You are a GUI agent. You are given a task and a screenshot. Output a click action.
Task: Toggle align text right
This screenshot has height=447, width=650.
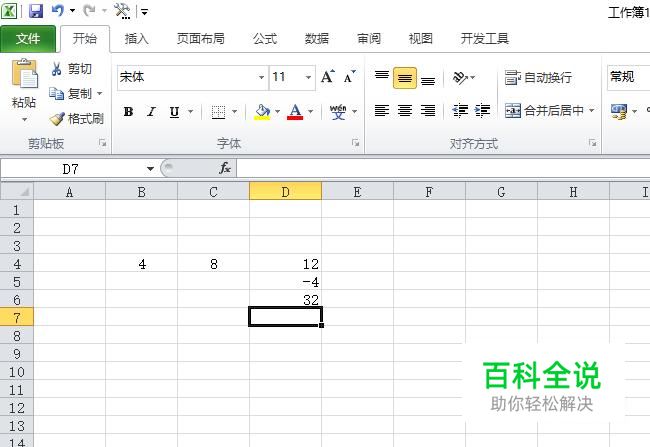point(428,111)
